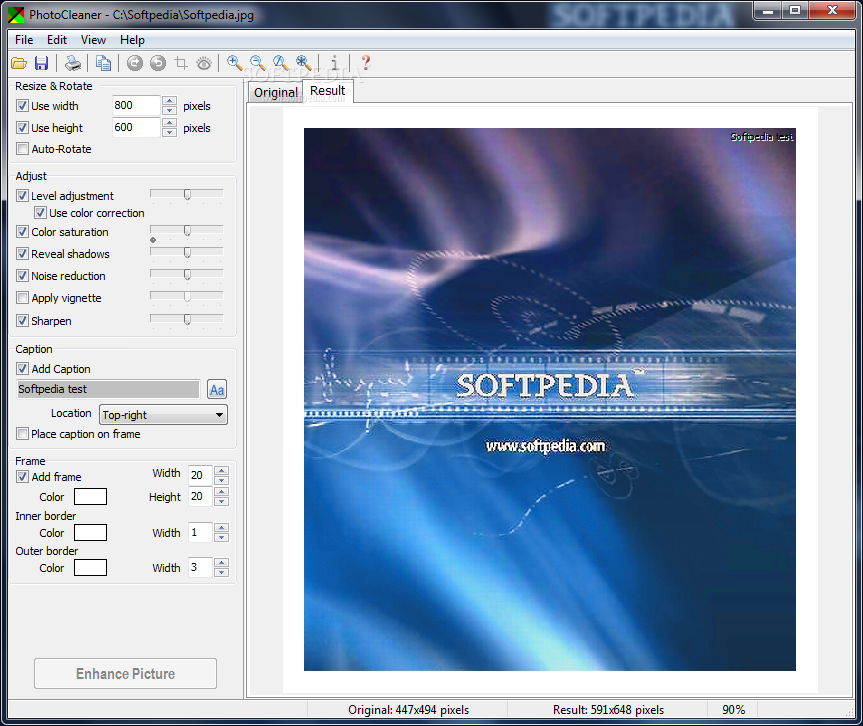Click the PhotoCleaner app icon in title bar

tap(16, 14)
